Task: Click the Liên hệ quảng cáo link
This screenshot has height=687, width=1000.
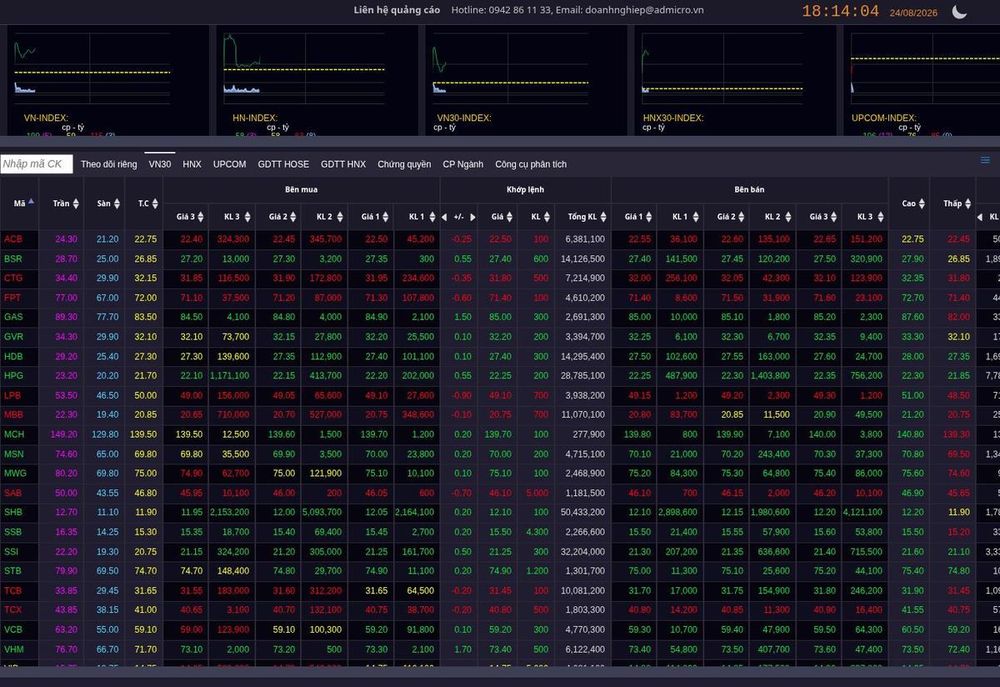Action: pos(397,10)
